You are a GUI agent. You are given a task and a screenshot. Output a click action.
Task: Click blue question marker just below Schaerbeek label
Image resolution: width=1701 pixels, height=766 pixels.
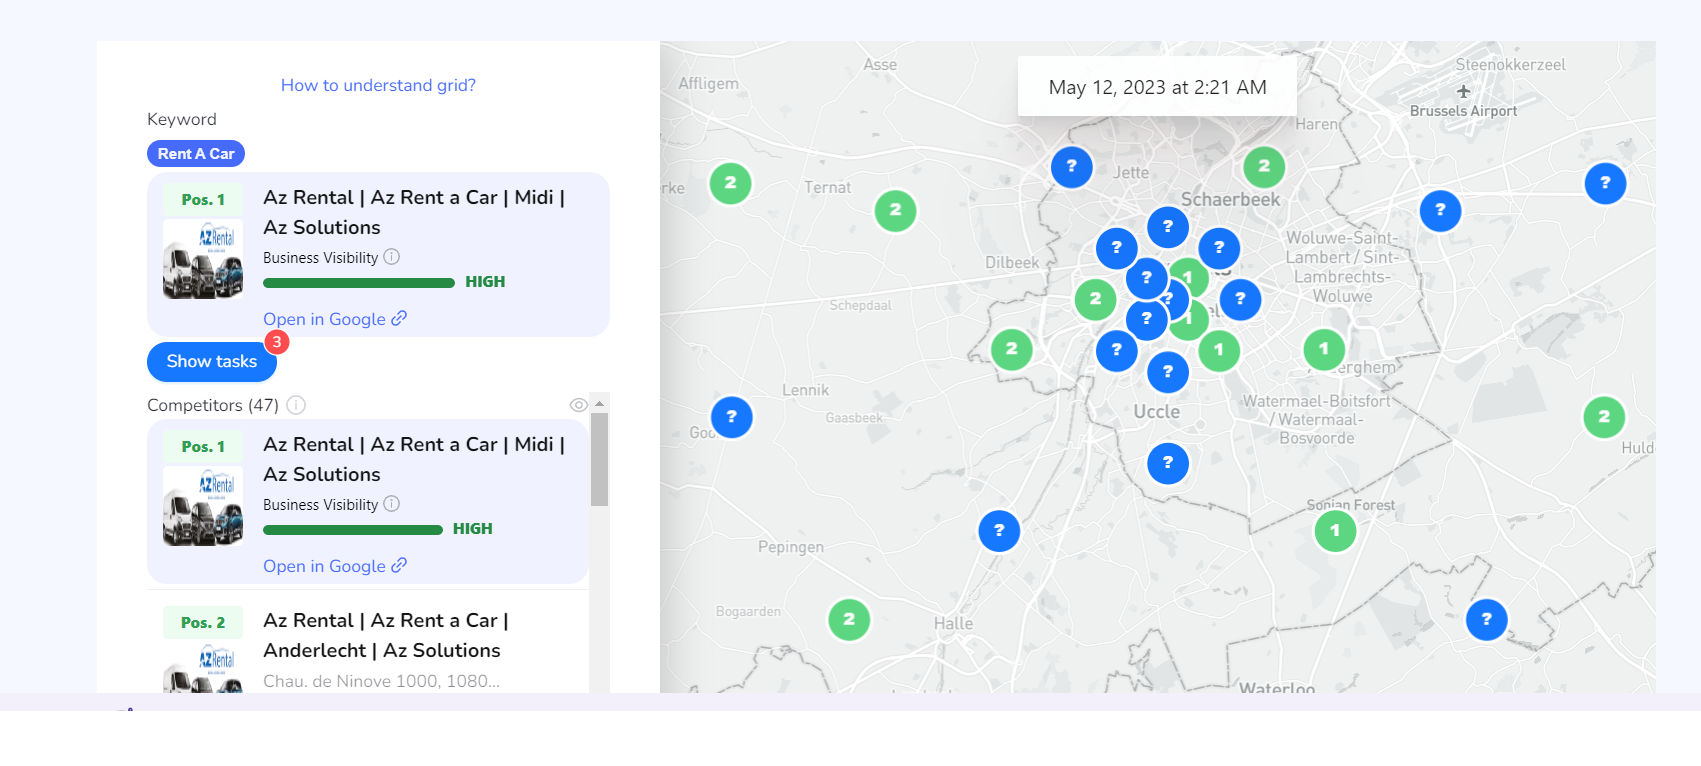(1219, 247)
